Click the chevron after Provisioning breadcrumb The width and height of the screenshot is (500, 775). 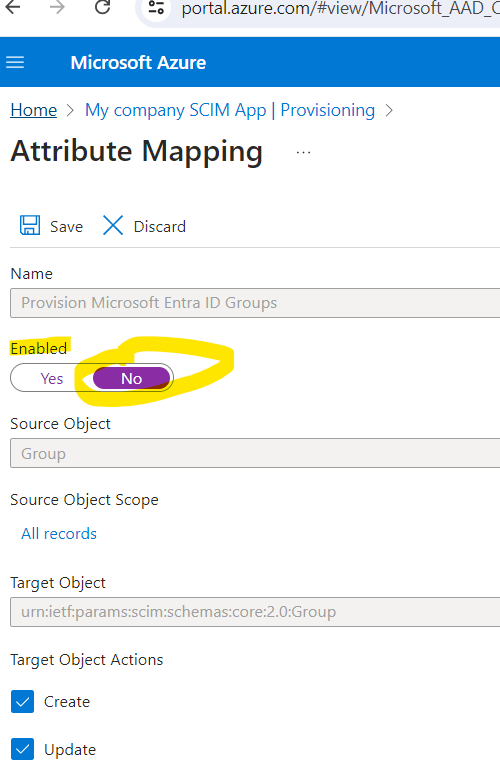(x=389, y=110)
